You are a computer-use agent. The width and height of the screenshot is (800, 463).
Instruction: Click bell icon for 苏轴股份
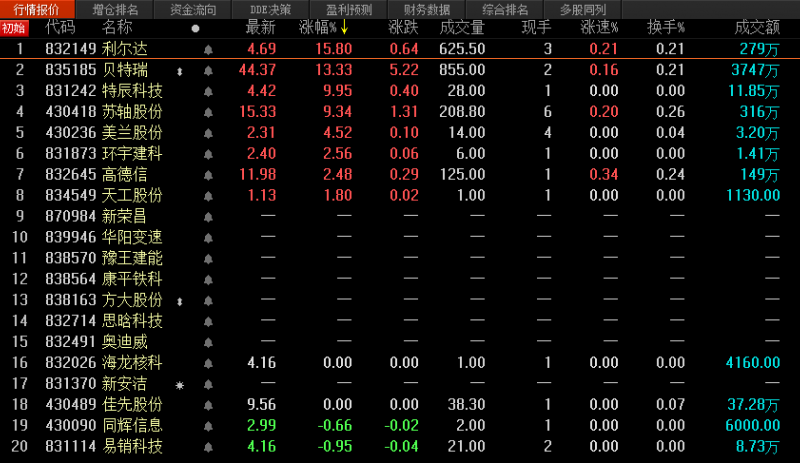(208, 113)
